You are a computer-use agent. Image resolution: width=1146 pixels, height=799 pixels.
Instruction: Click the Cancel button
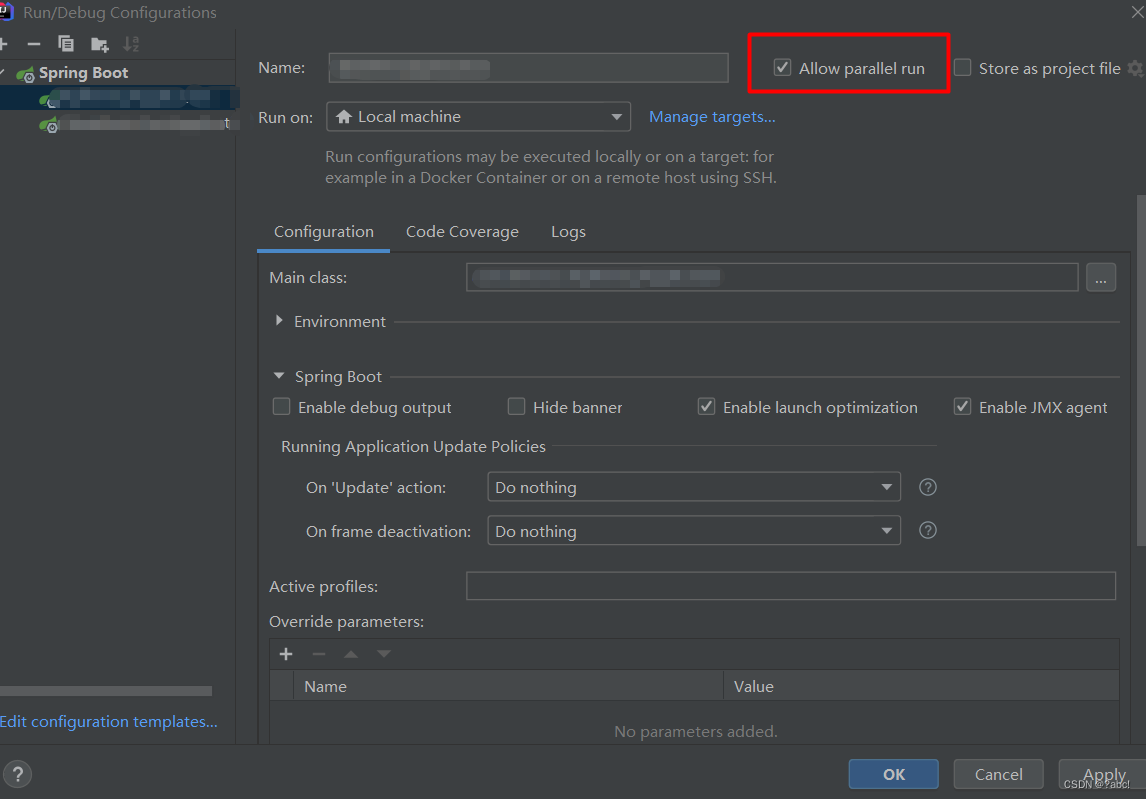click(998, 774)
